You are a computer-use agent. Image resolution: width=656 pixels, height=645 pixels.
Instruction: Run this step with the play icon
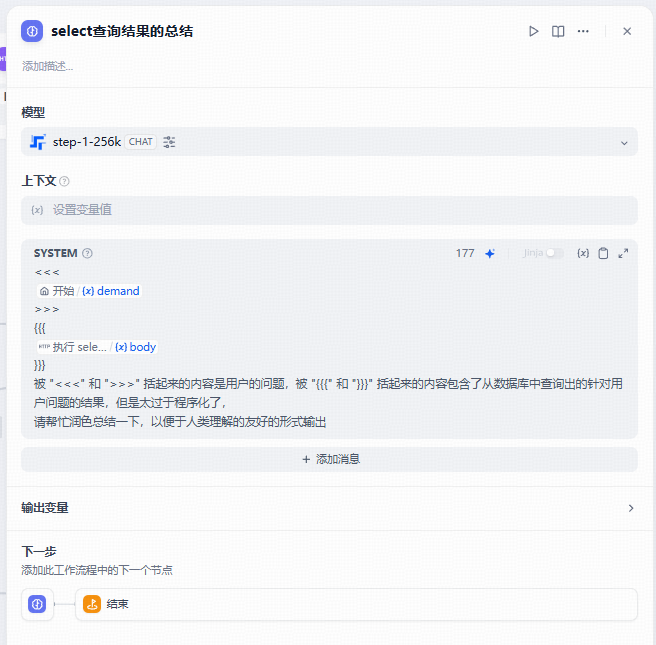click(x=533, y=31)
